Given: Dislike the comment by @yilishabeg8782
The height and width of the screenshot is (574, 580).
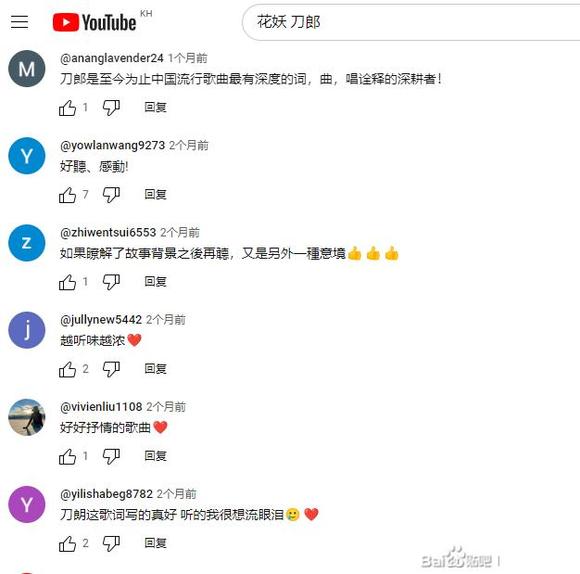Looking at the screenshot, I should [x=111, y=544].
